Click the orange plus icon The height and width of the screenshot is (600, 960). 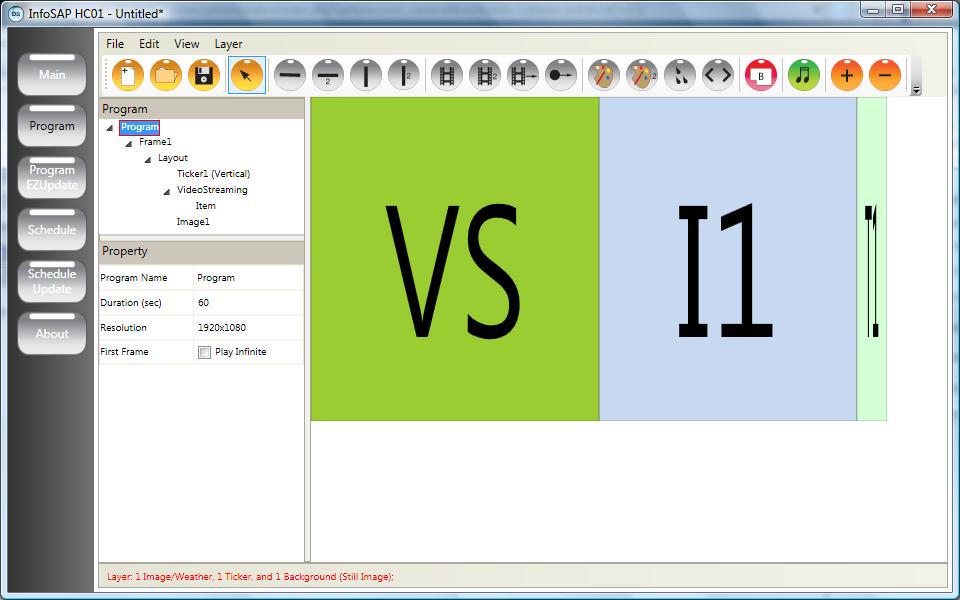846,75
